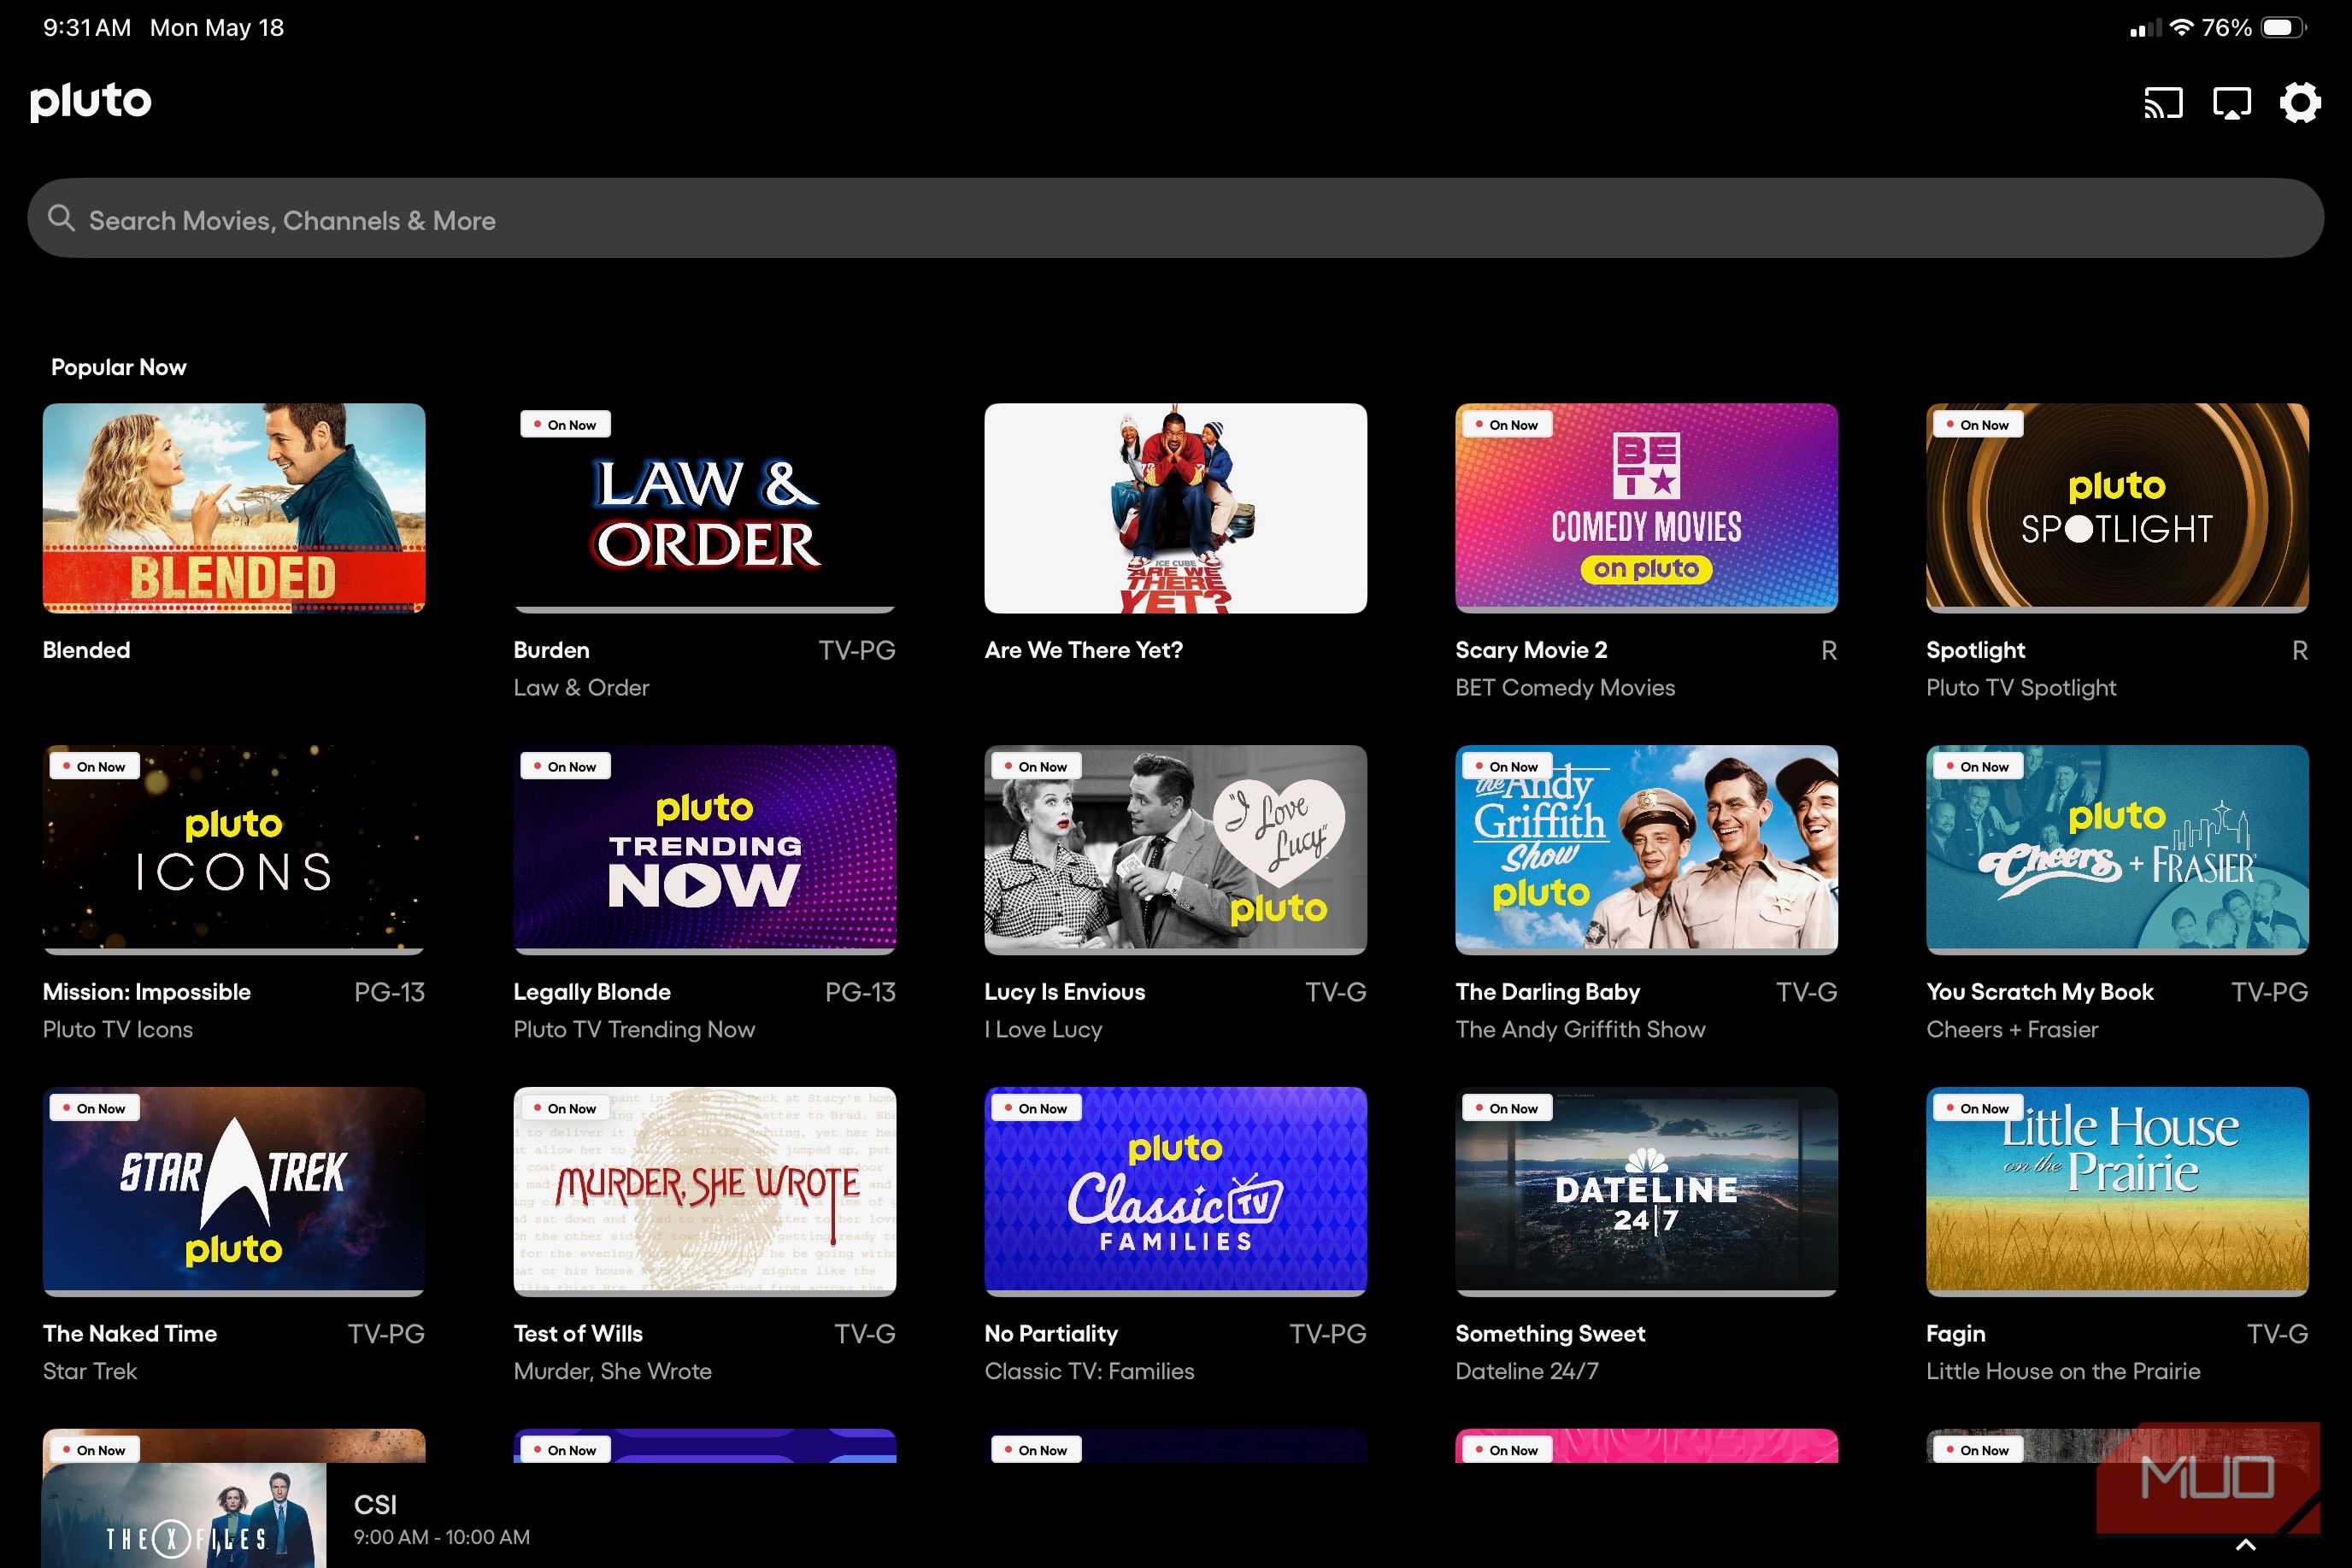The height and width of the screenshot is (1568, 2352).
Task: Click the 'Popular Now' section heading
Action: [118, 367]
